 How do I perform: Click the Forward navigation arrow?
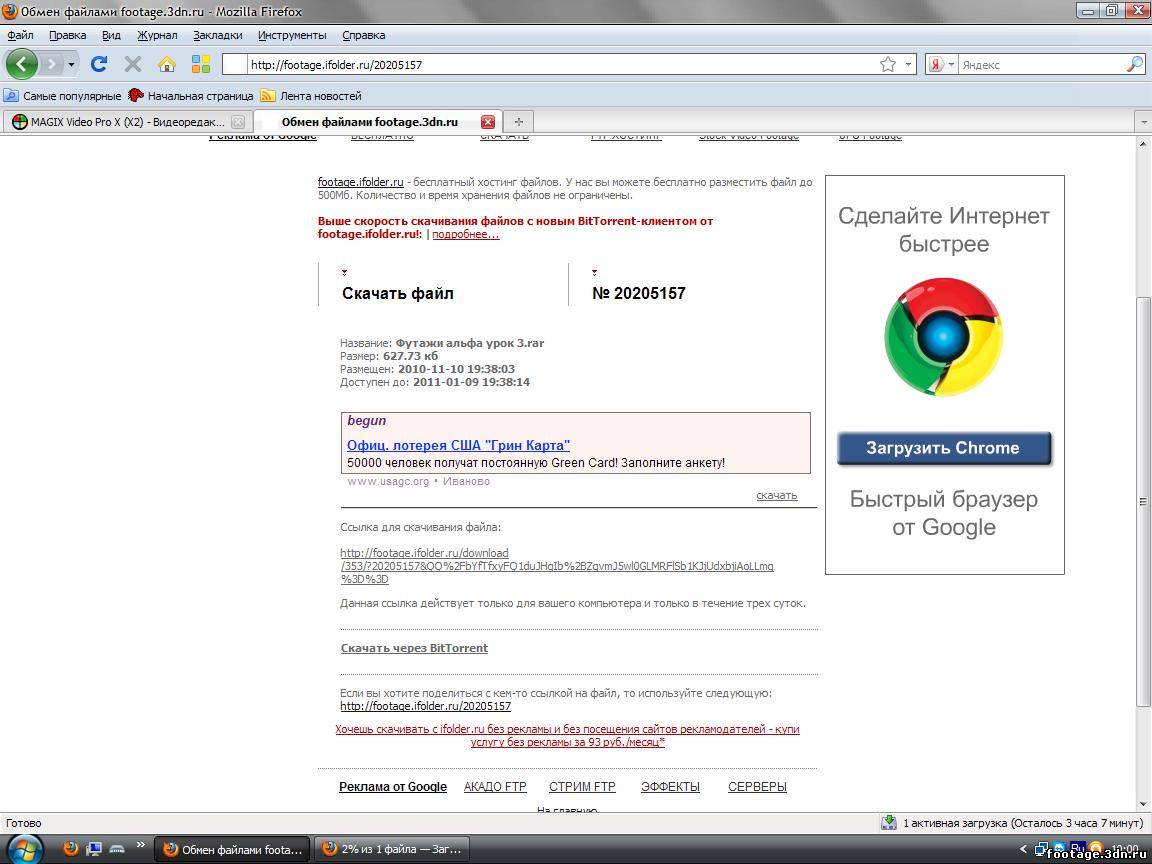[51, 65]
